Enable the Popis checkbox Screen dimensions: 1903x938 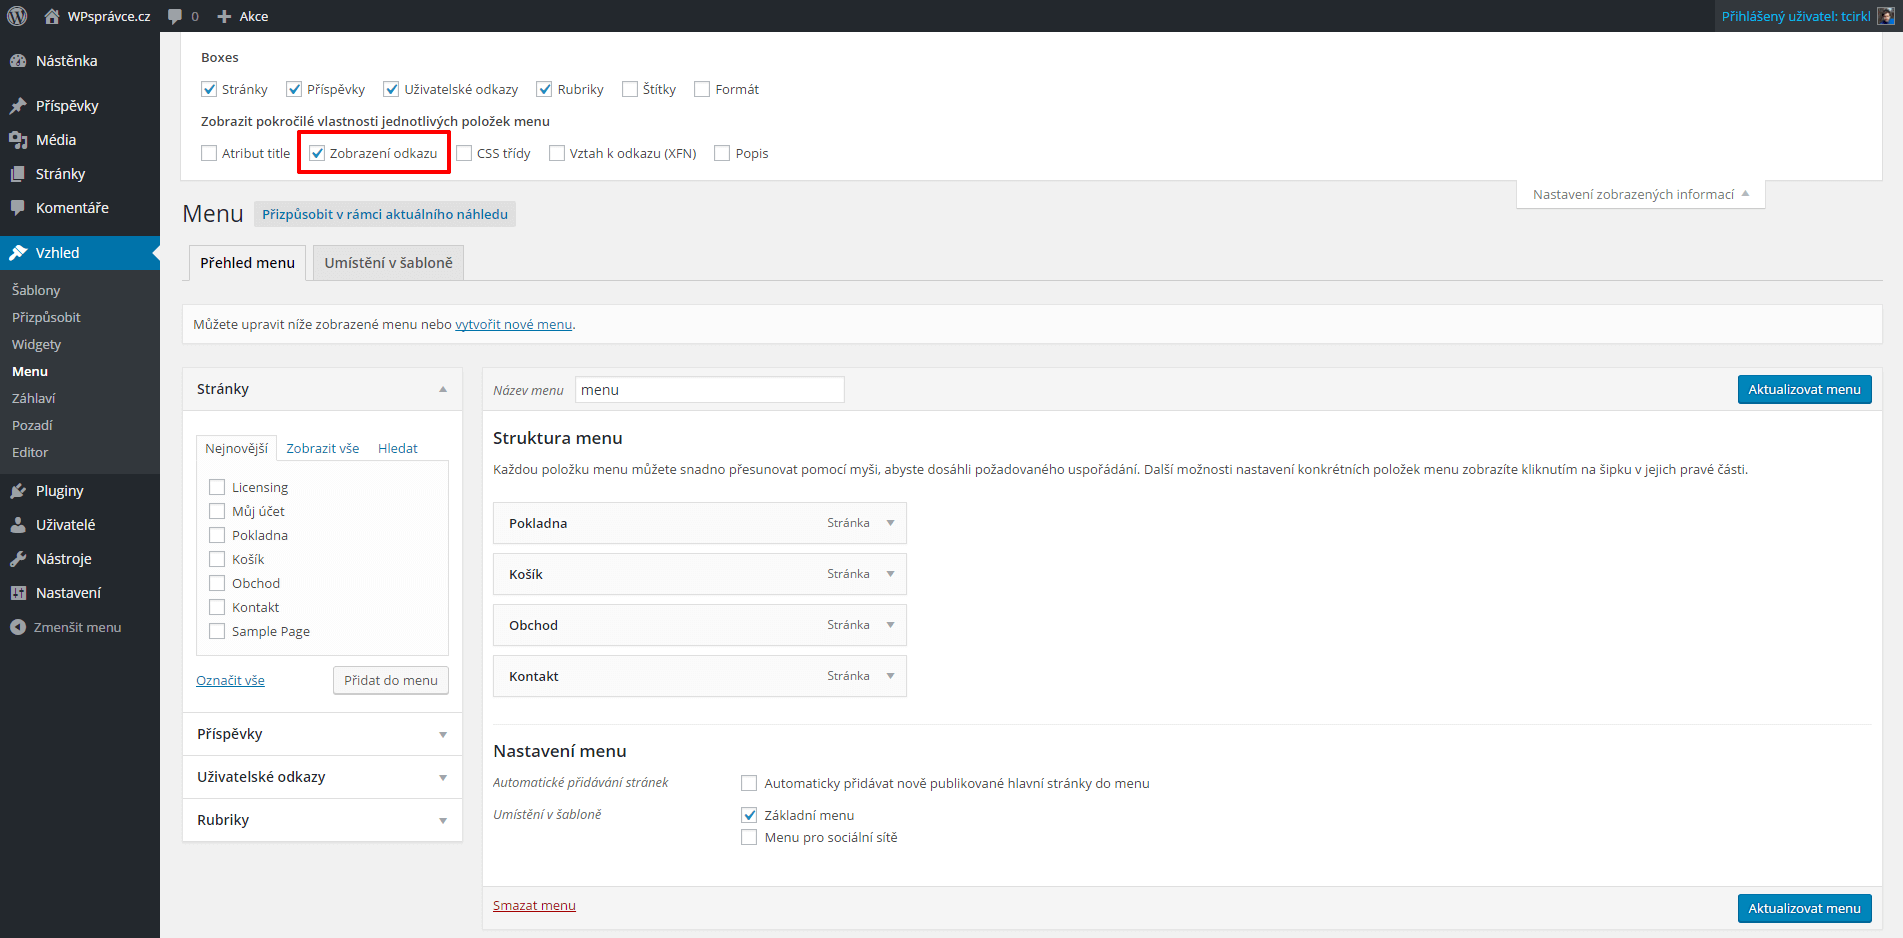[x=722, y=153]
